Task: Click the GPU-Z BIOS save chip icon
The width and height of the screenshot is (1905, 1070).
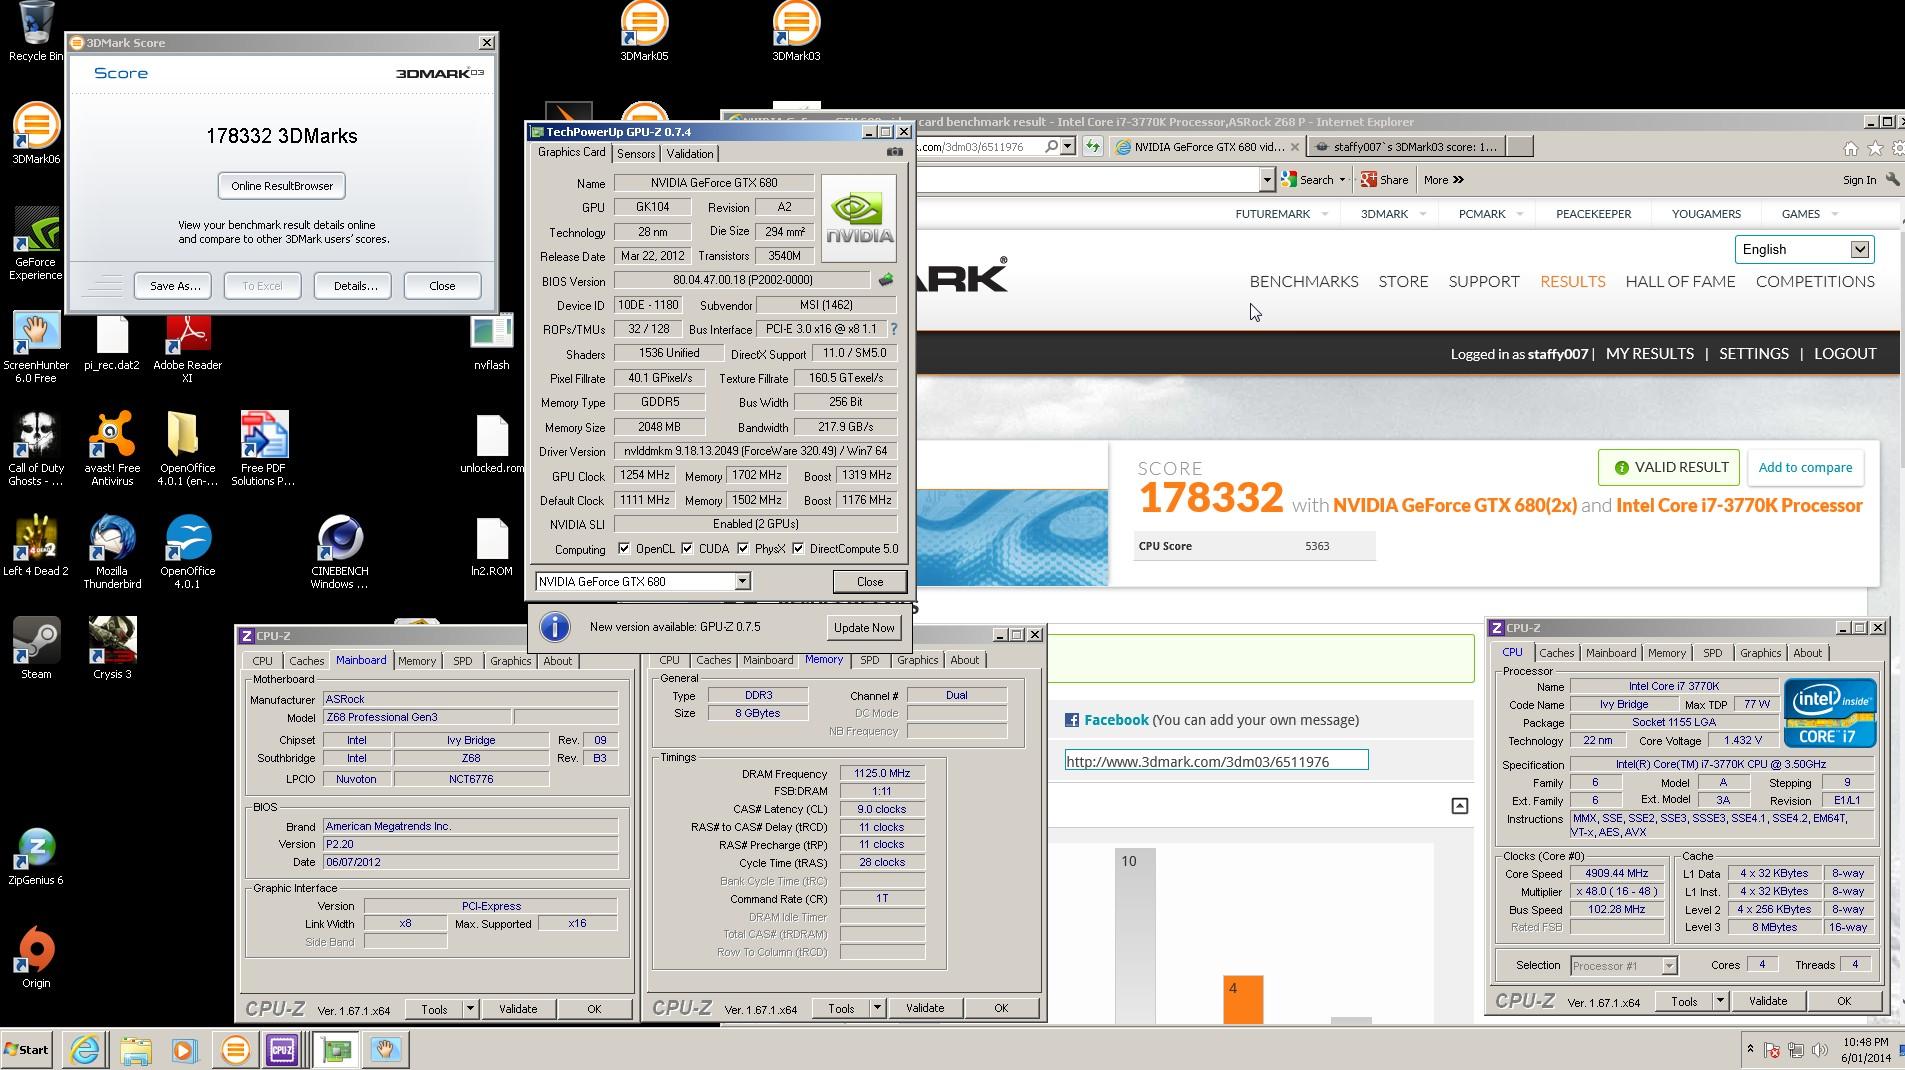Action: (886, 280)
